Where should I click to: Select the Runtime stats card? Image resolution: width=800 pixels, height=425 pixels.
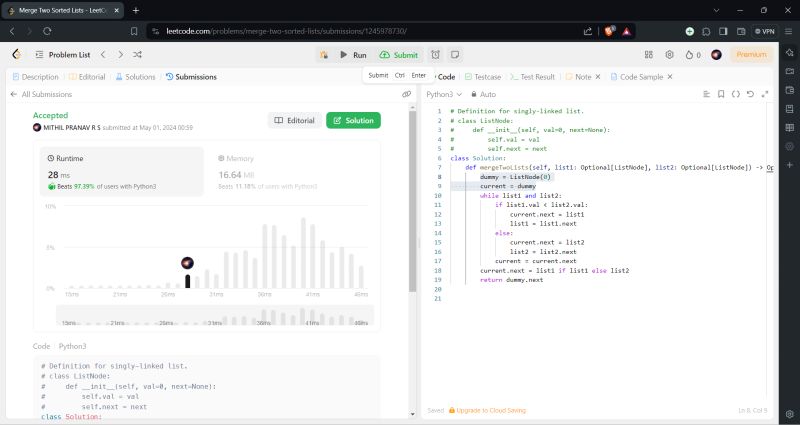(x=122, y=171)
